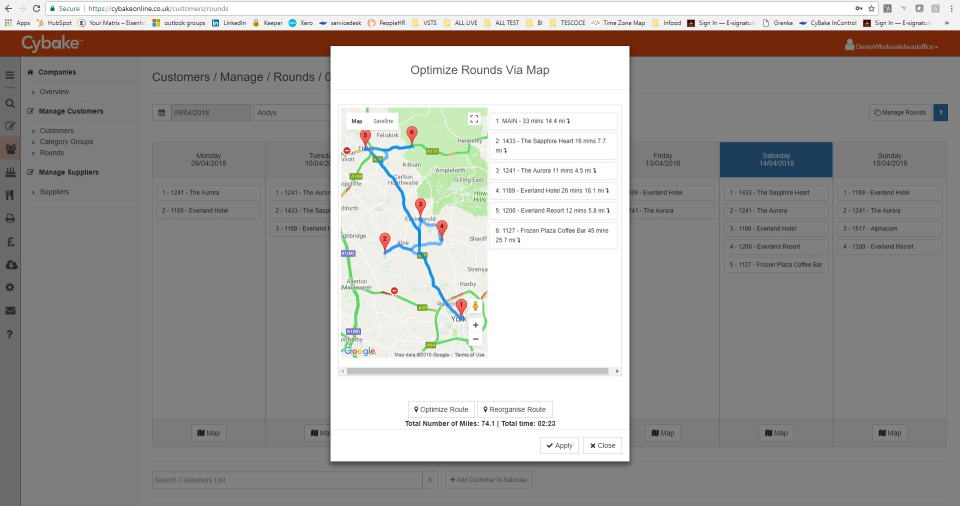Click 3 - 1517 - Alphacom in Sunday column

coord(890,228)
